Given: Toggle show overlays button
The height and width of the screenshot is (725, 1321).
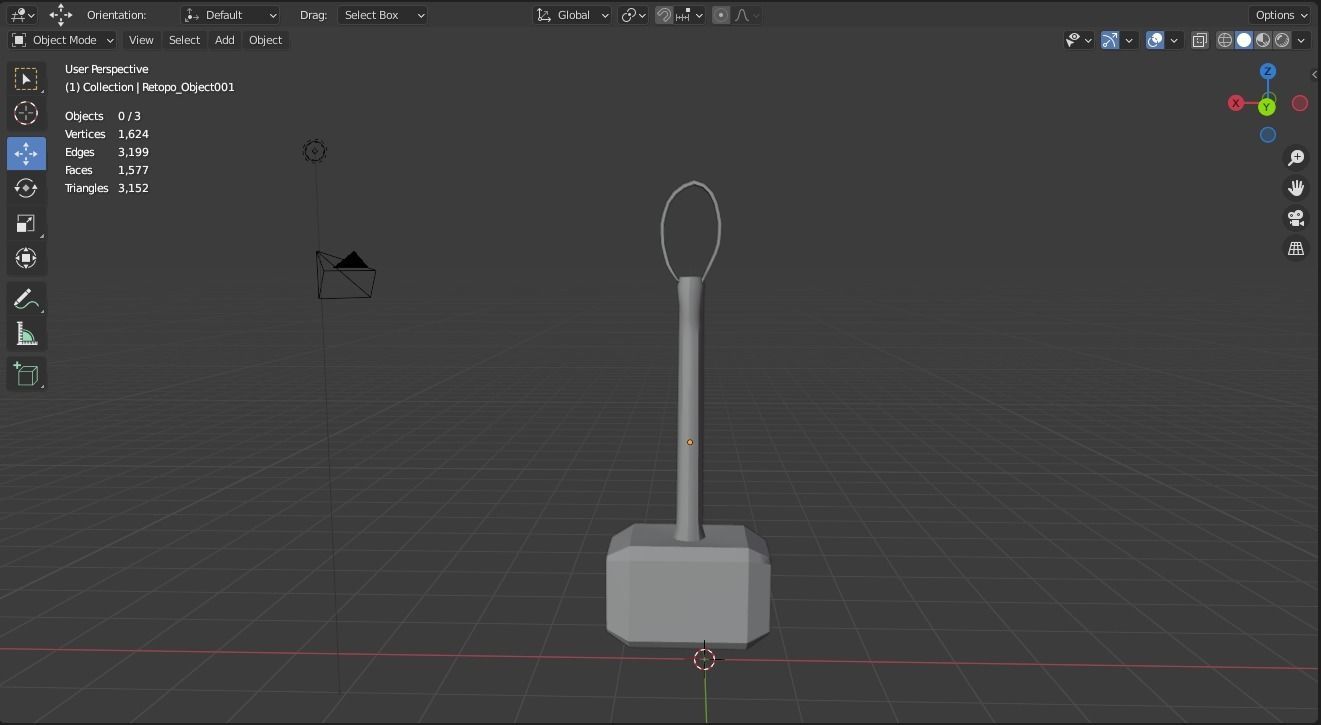Looking at the screenshot, I should [x=1155, y=40].
